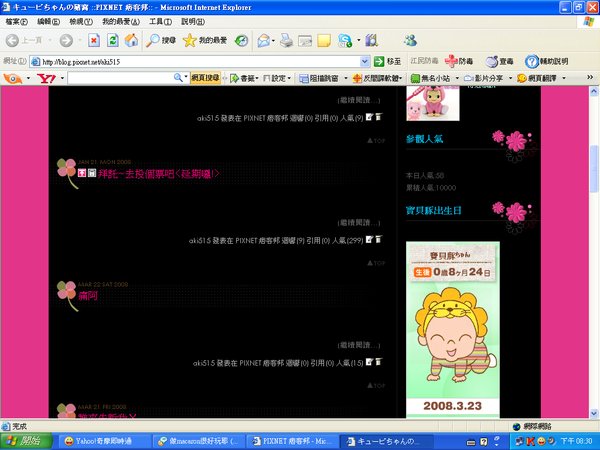Click the orange eye toolbar logo

click(13, 78)
